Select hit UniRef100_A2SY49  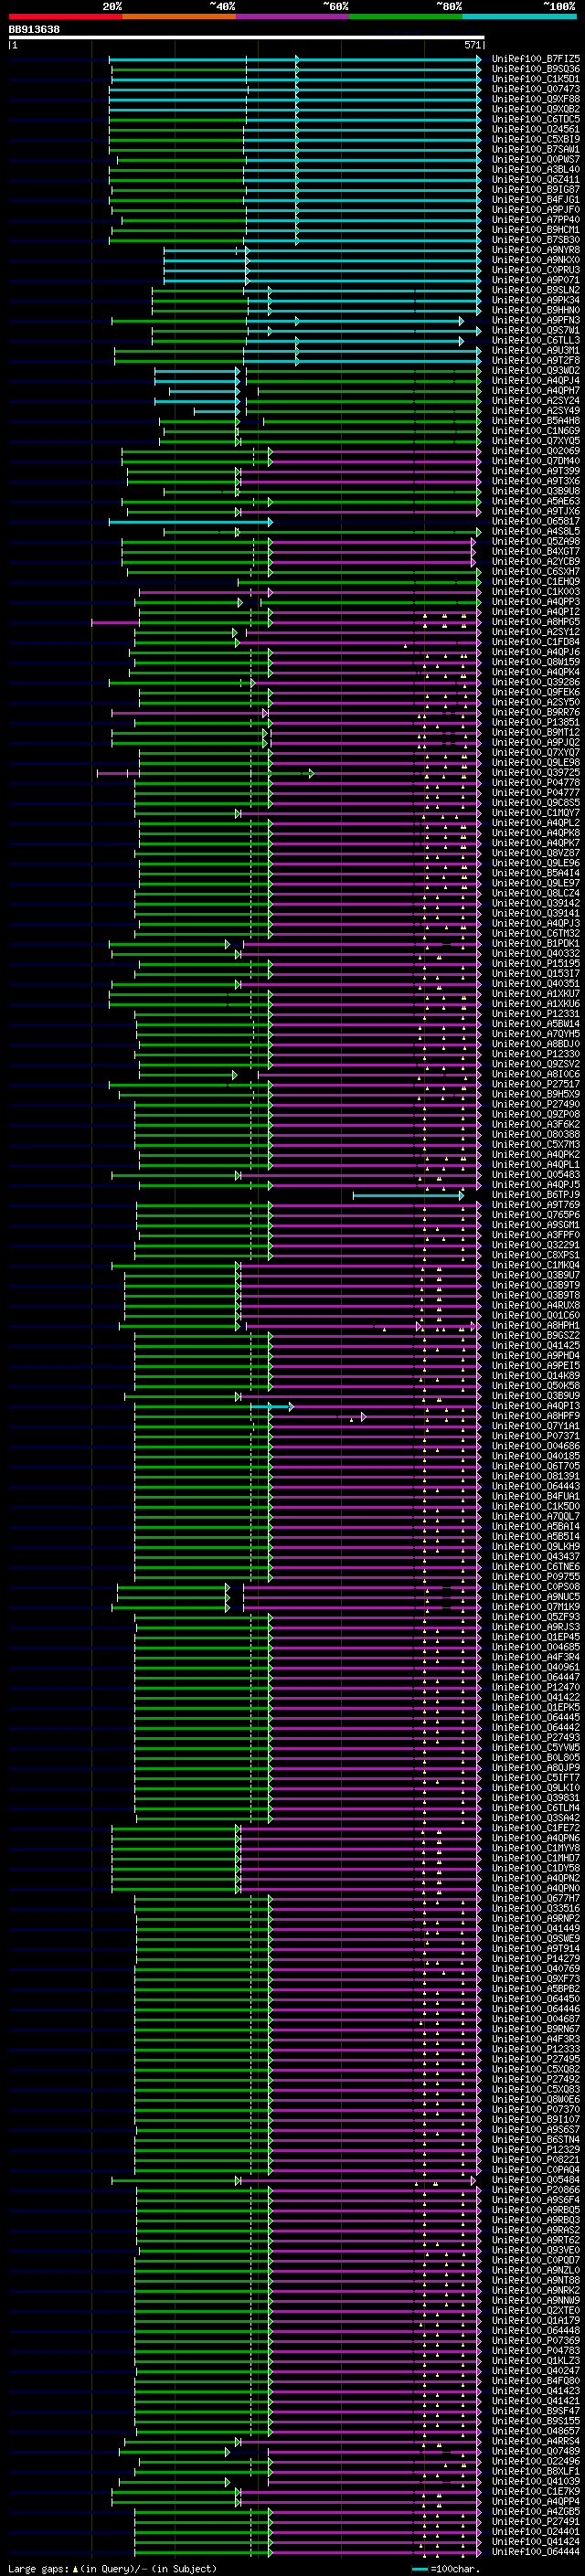(536, 411)
